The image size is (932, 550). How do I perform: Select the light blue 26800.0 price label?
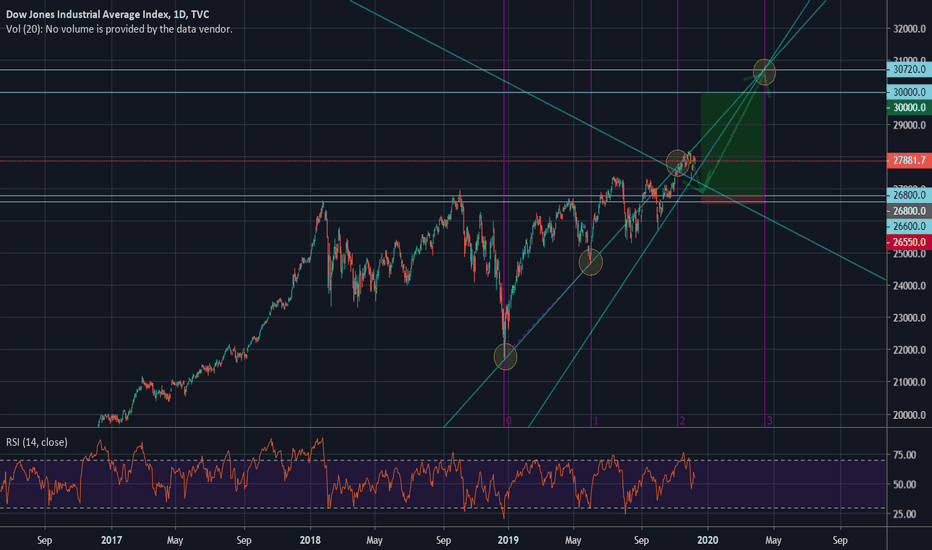tap(909, 195)
